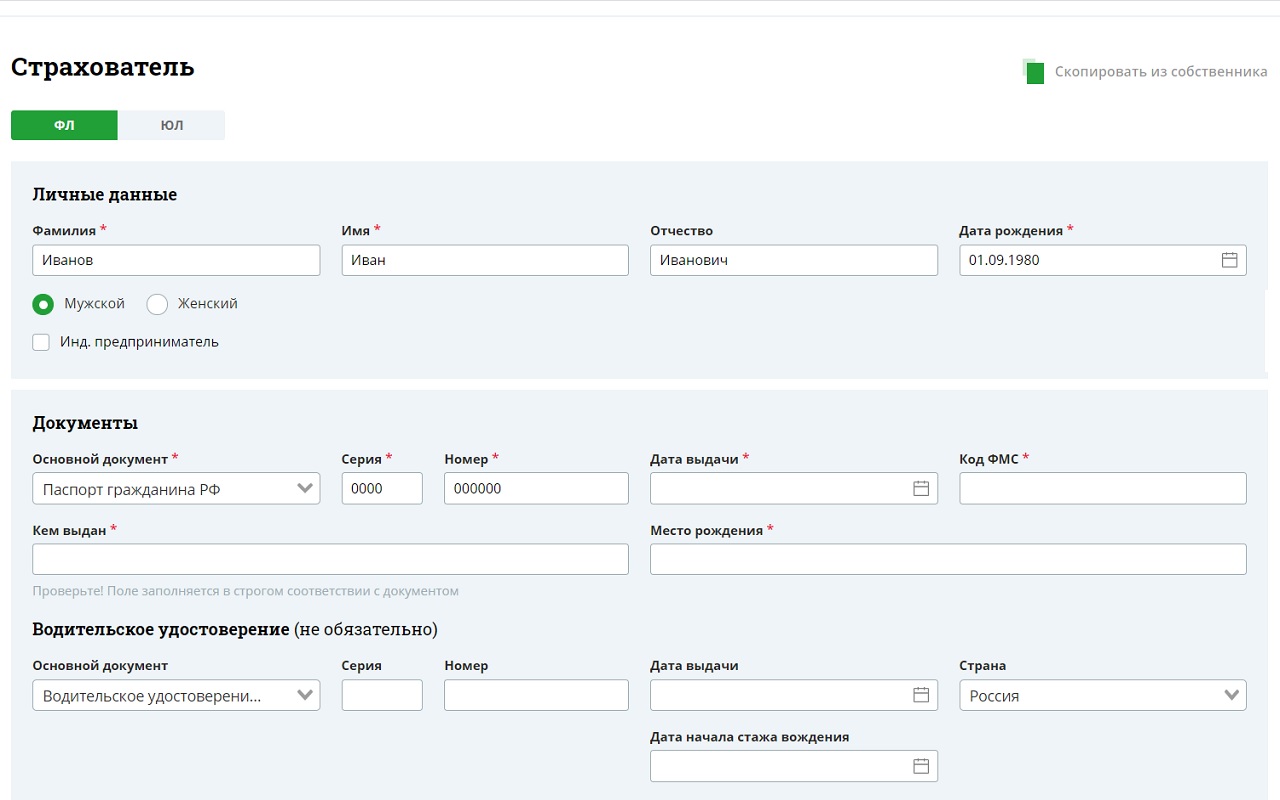Screen dimensions: 1280x800
Task: Expand Паспорт гражданина РФ document dropdown
Action: pyautogui.click(x=176, y=489)
